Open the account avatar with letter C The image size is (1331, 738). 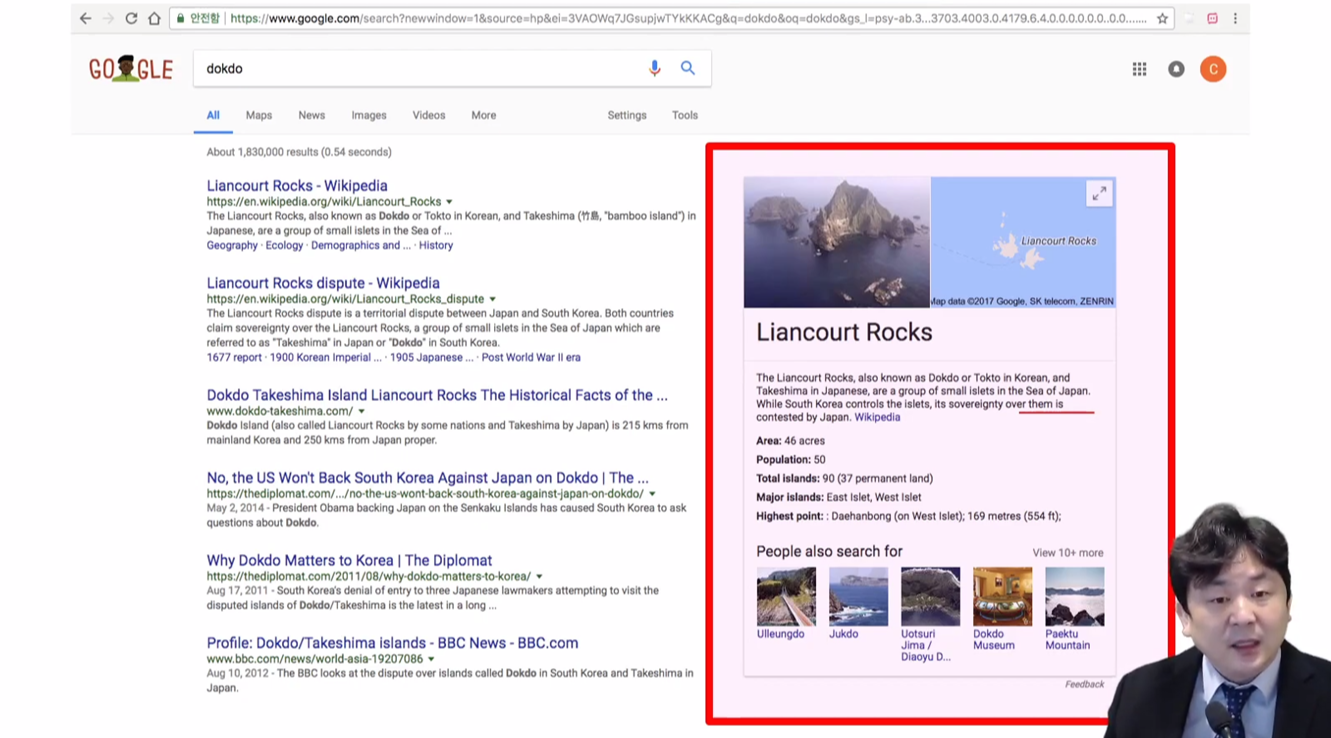coord(1213,69)
